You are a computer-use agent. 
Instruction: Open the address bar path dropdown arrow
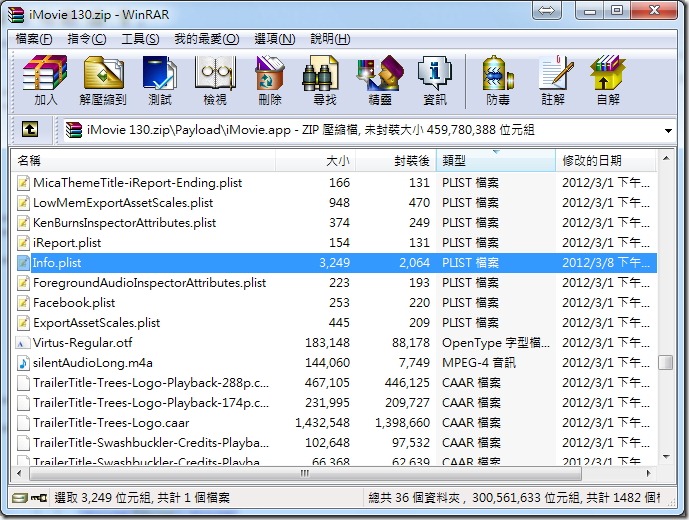click(x=668, y=131)
